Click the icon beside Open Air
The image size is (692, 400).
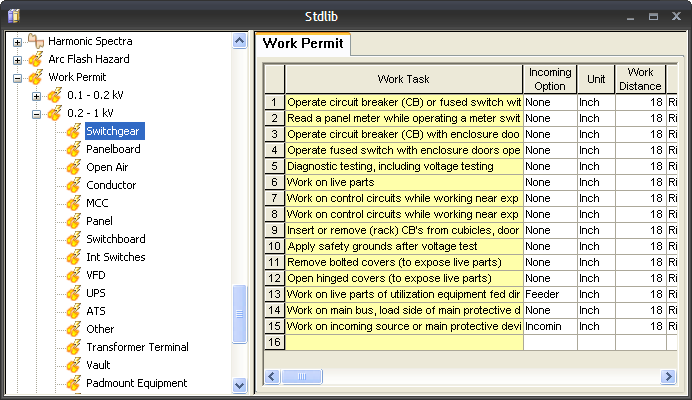click(x=74, y=167)
